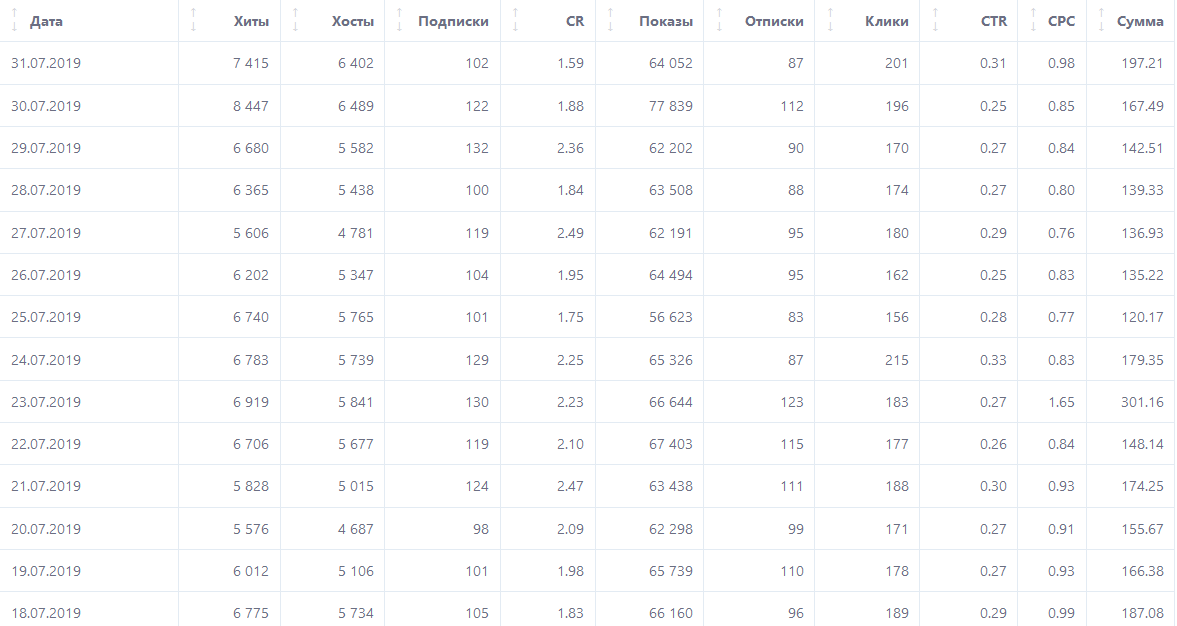Click the sort arrows beside Показы
Image resolution: width=1177 pixels, height=626 pixels.
(x=609, y=20)
